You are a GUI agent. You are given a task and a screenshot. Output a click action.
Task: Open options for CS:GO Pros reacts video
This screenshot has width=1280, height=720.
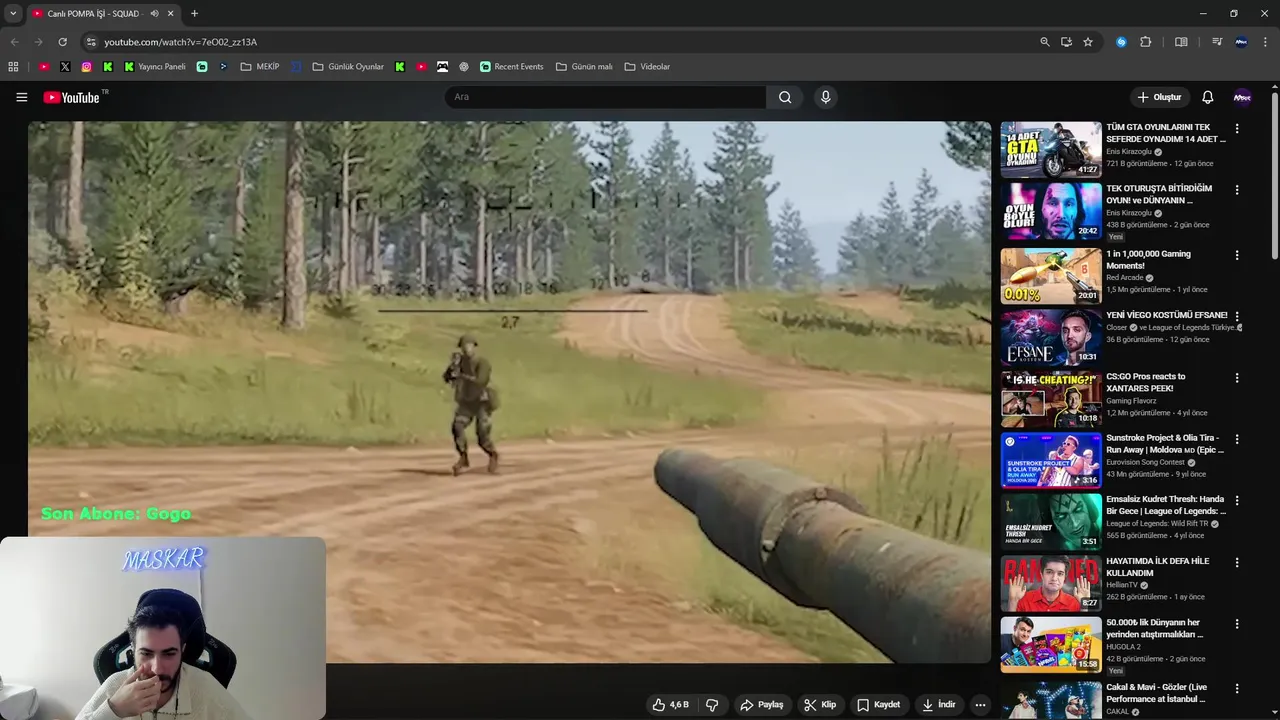[1237, 378]
